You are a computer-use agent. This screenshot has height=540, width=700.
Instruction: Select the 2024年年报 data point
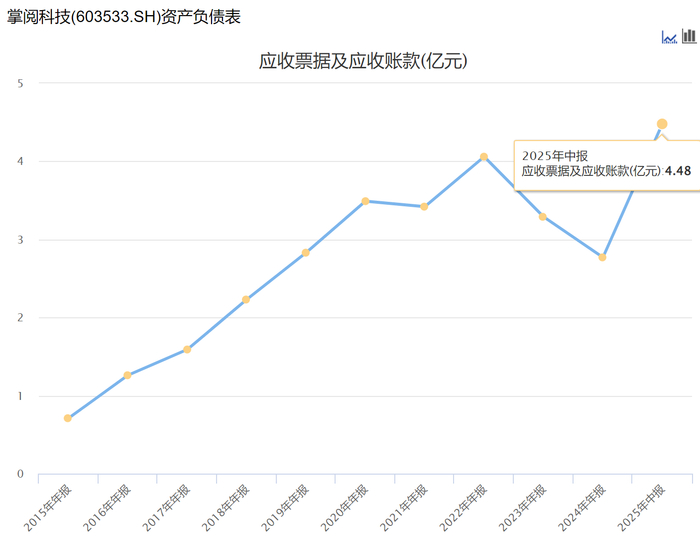pos(602,258)
